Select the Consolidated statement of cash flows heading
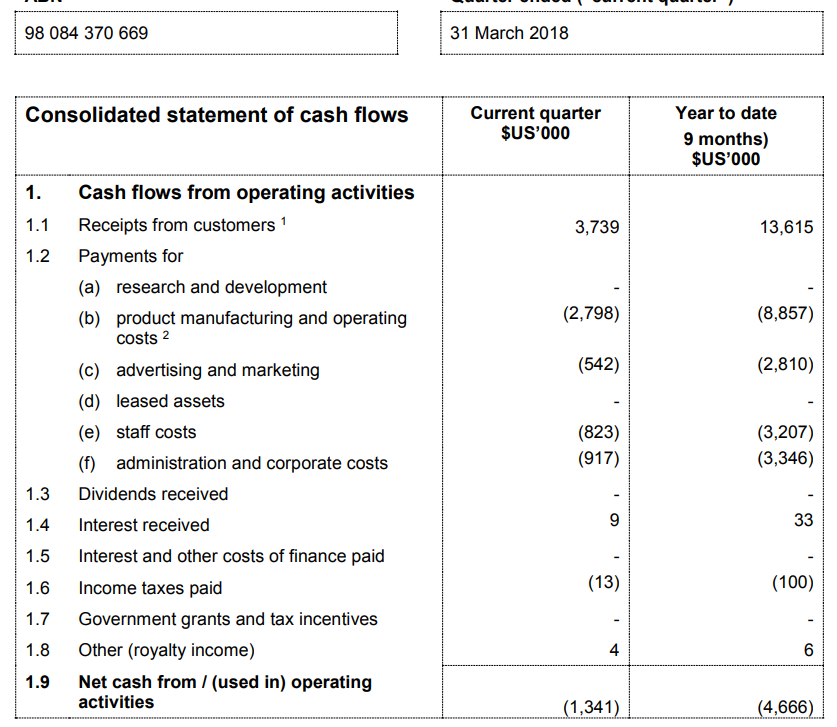Viewport: 837px width, 727px height. coord(217,115)
